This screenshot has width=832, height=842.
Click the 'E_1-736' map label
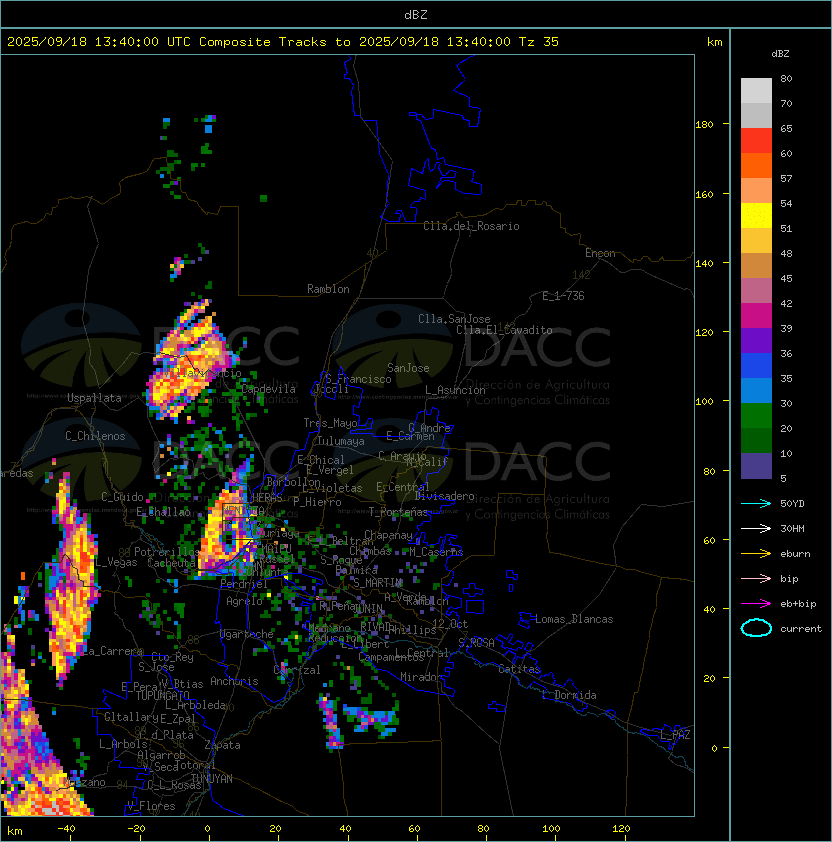point(563,296)
